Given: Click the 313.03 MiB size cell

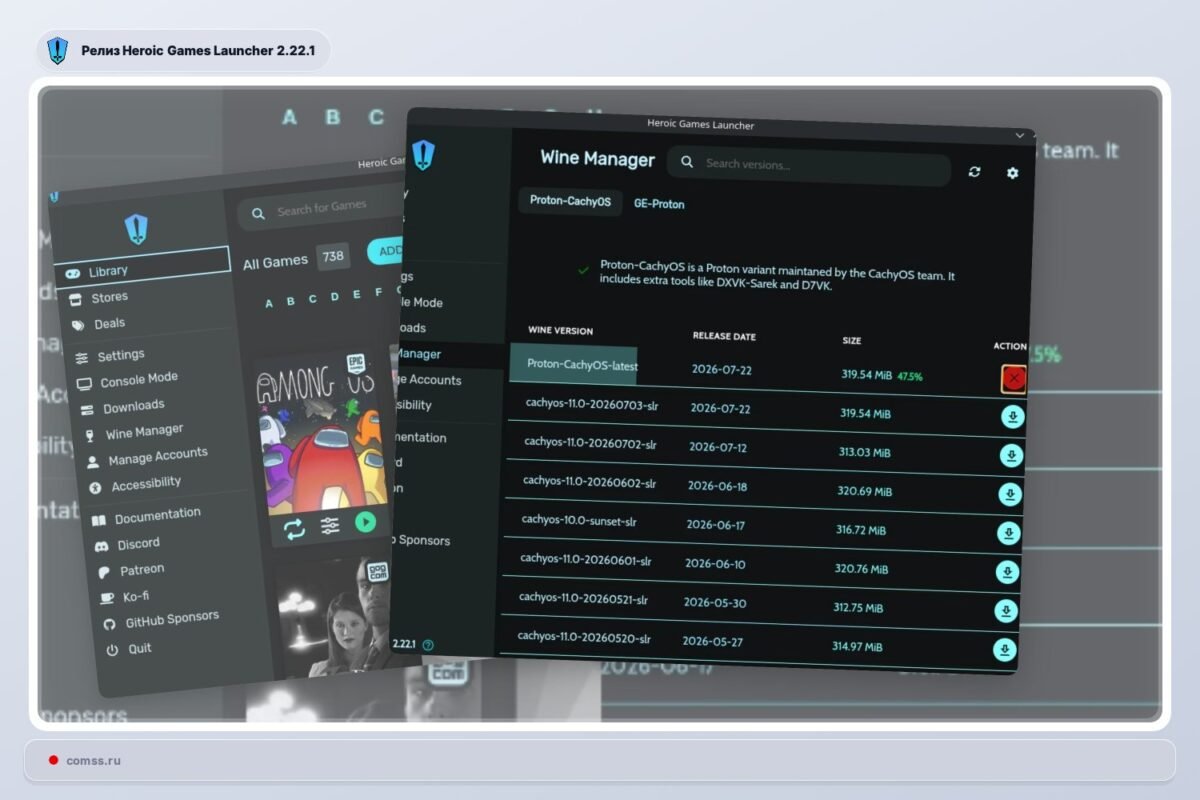Looking at the screenshot, I should (x=865, y=452).
